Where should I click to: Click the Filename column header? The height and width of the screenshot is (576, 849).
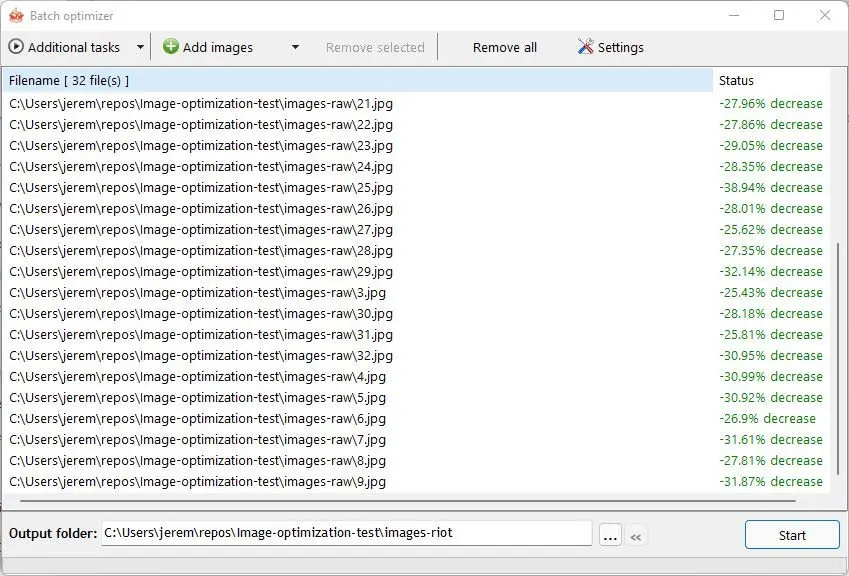pos(357,80)
